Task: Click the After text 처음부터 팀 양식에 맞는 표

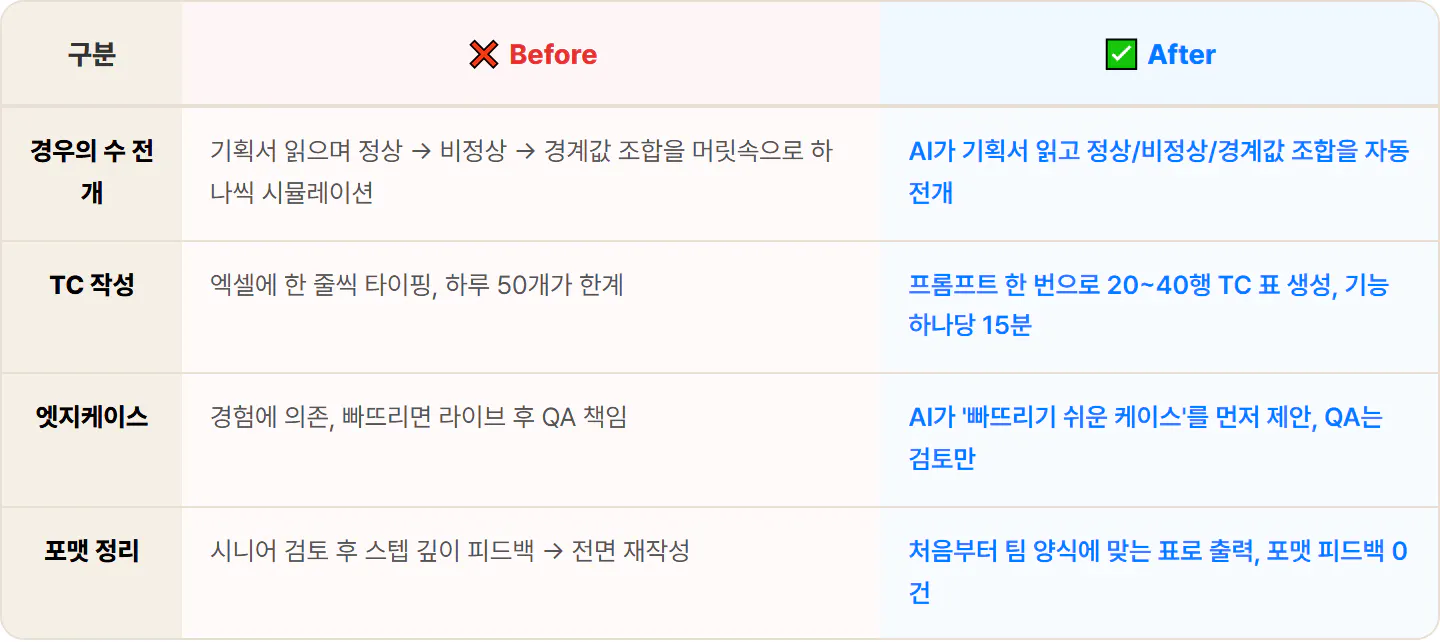Action: coord(1158,571)
